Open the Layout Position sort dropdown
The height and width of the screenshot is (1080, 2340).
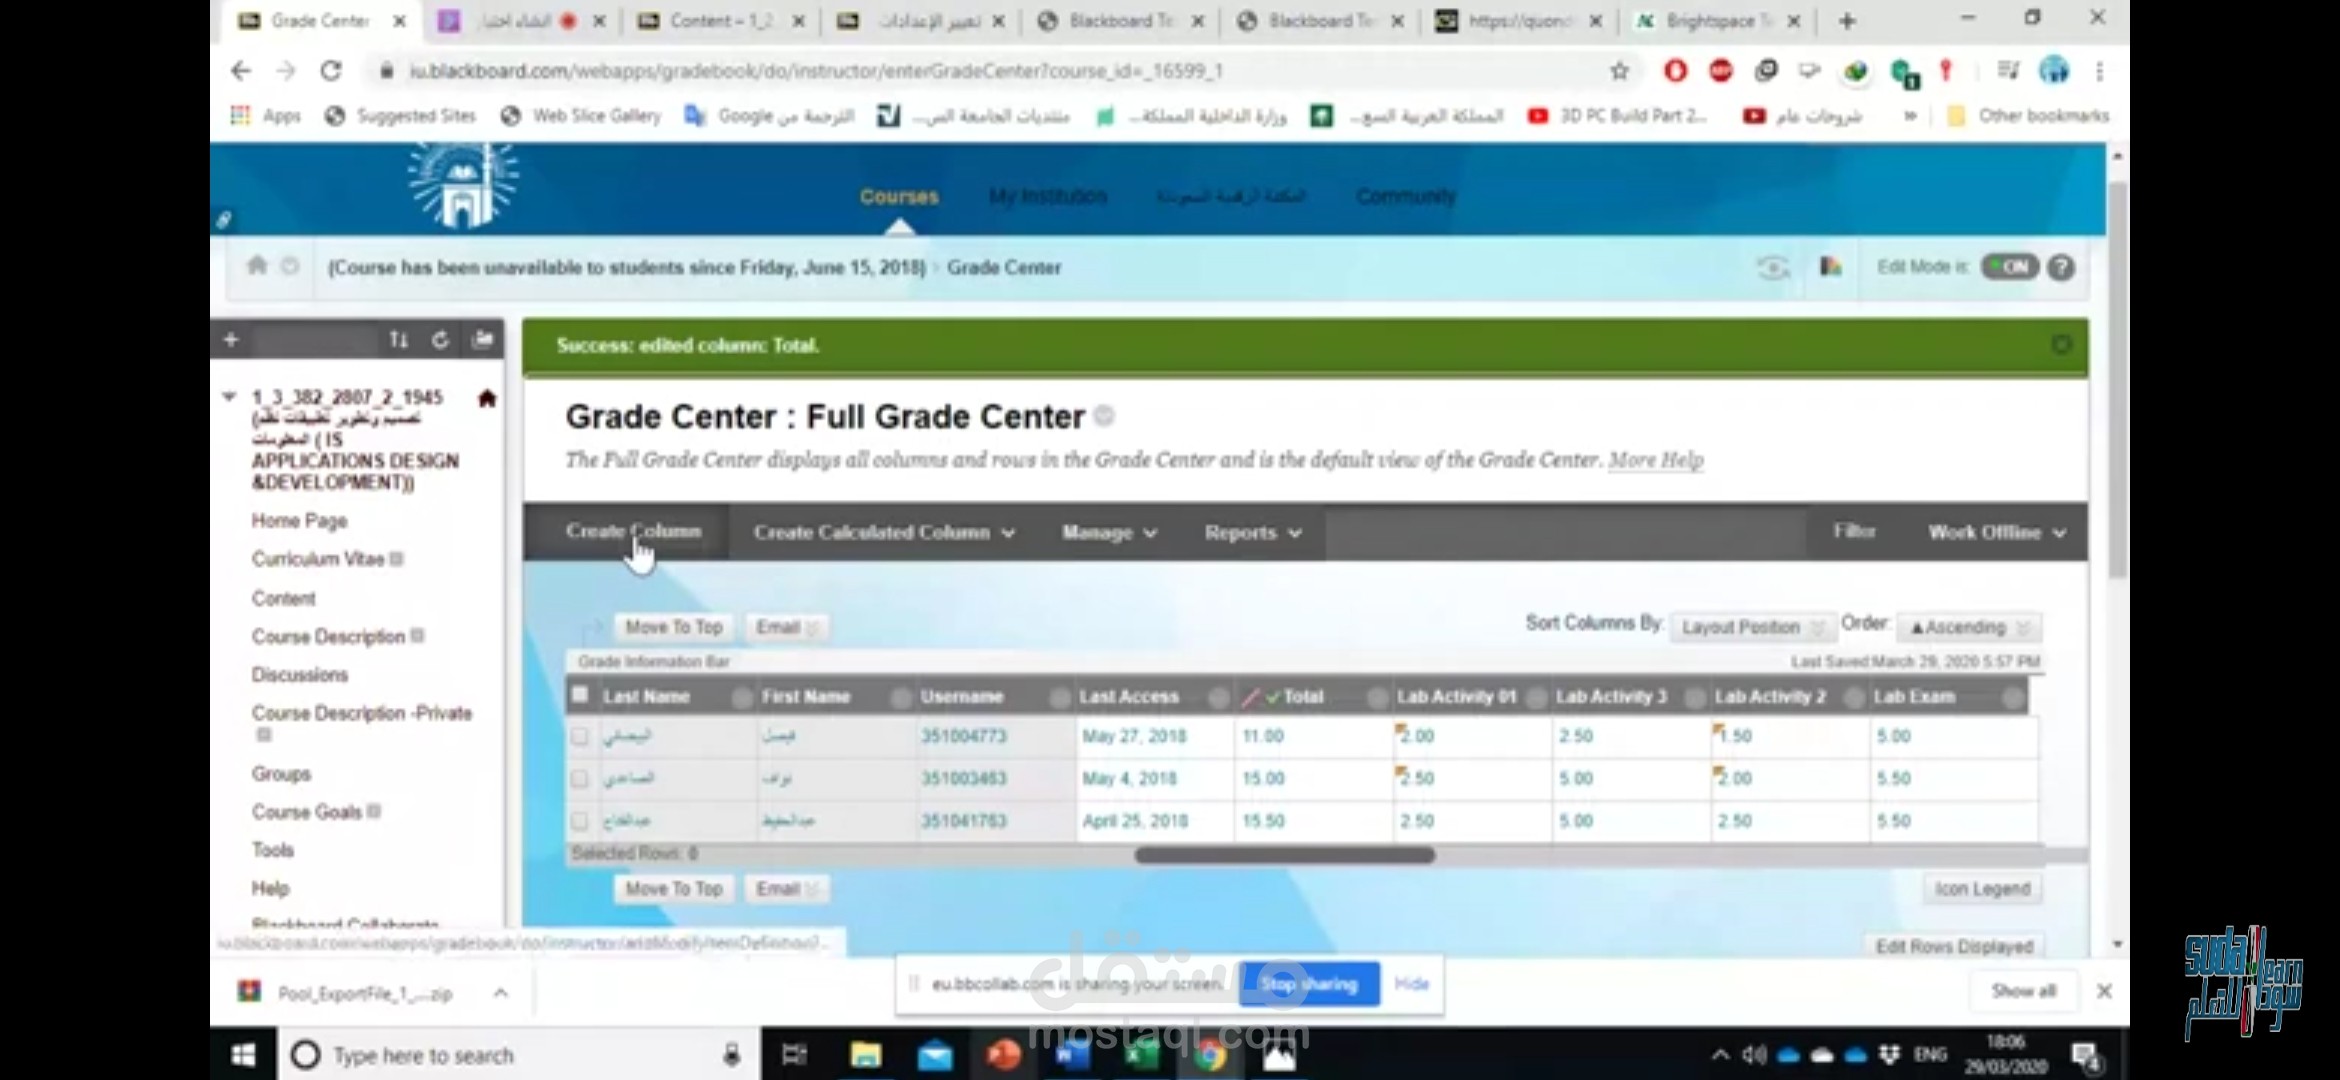tap(1752, 627)
